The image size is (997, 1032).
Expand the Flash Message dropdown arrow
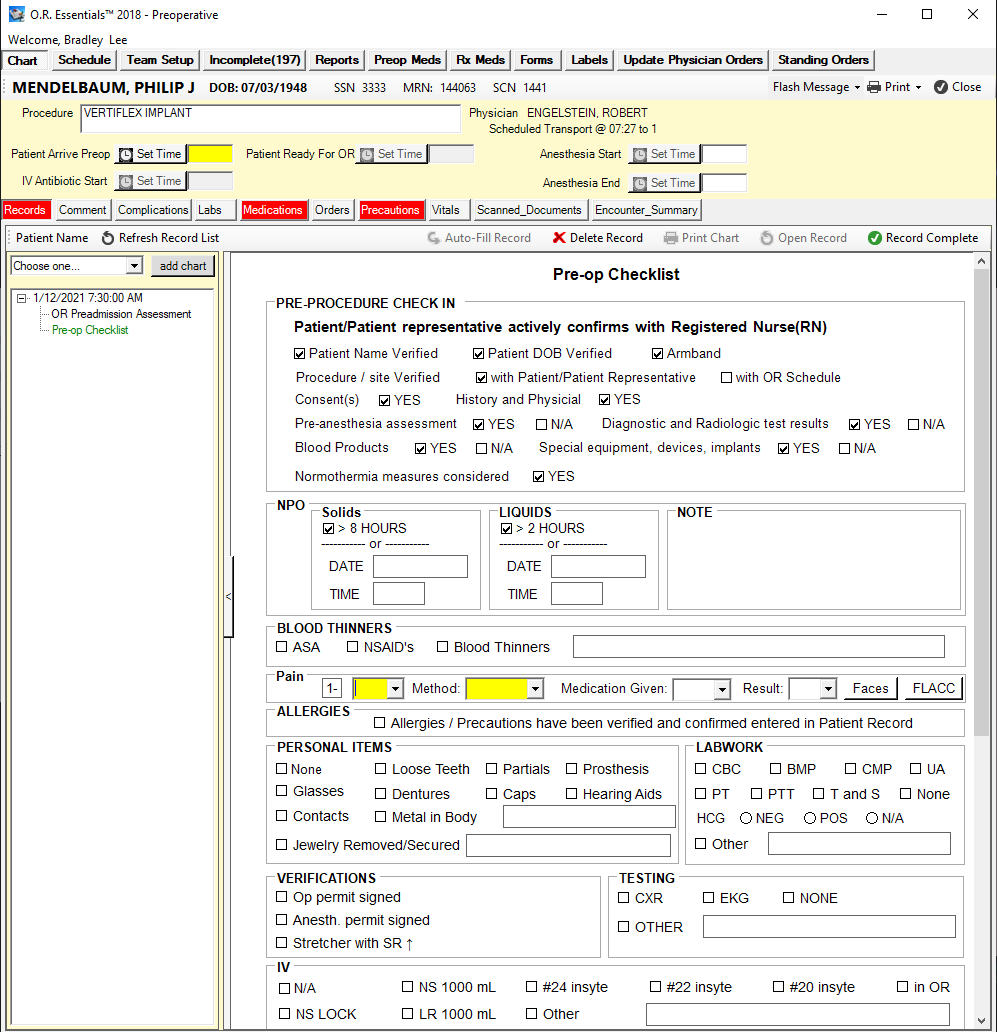coord(857,88)
